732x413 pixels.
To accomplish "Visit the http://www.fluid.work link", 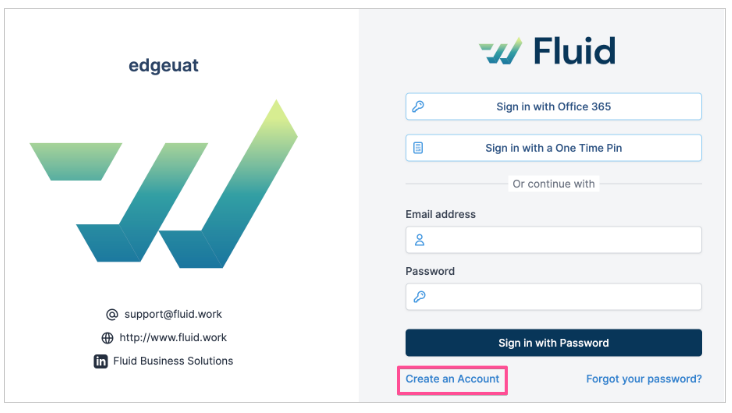I will click(173, 337).
